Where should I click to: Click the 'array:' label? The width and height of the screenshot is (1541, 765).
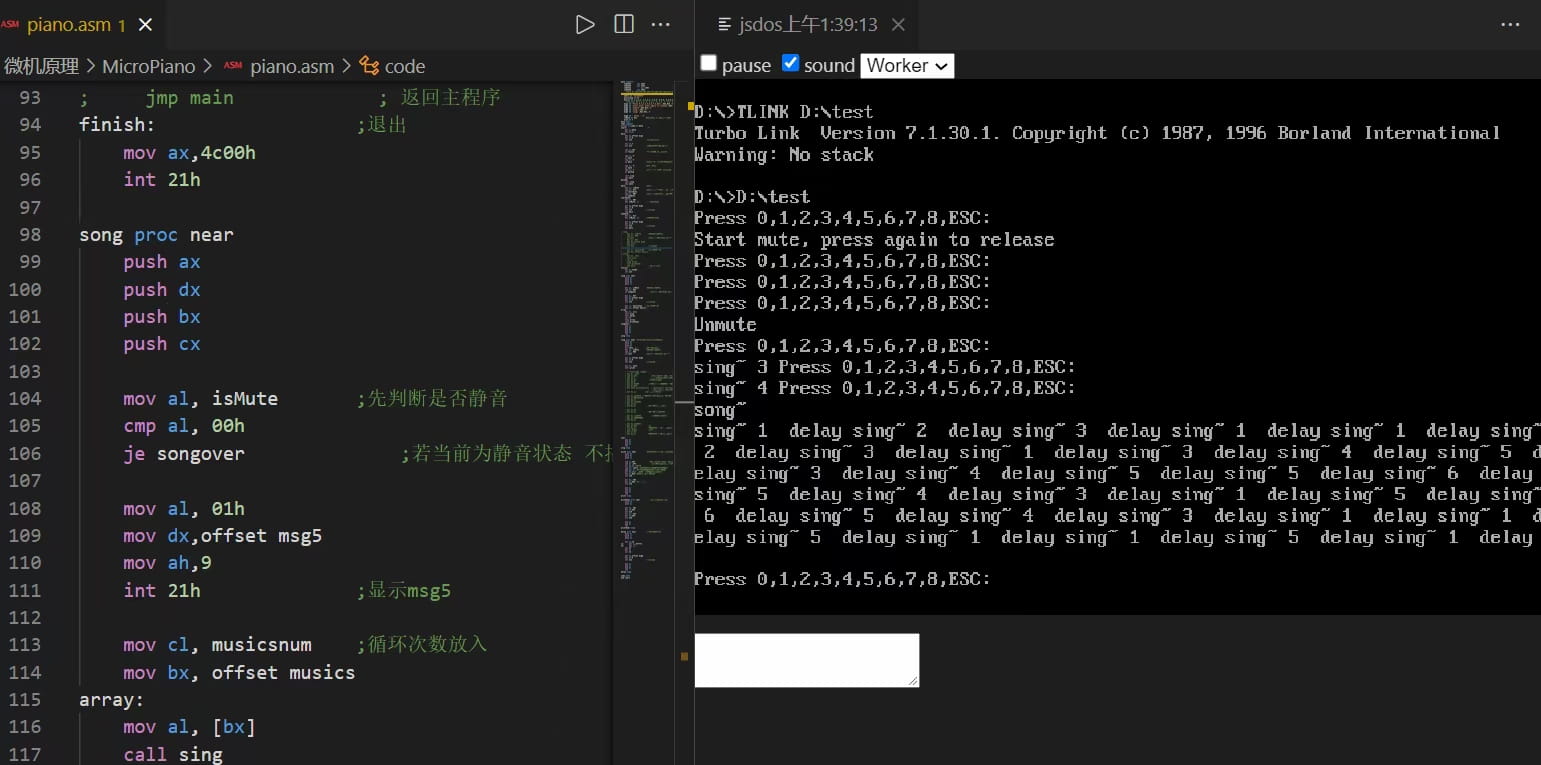[112, 699]
